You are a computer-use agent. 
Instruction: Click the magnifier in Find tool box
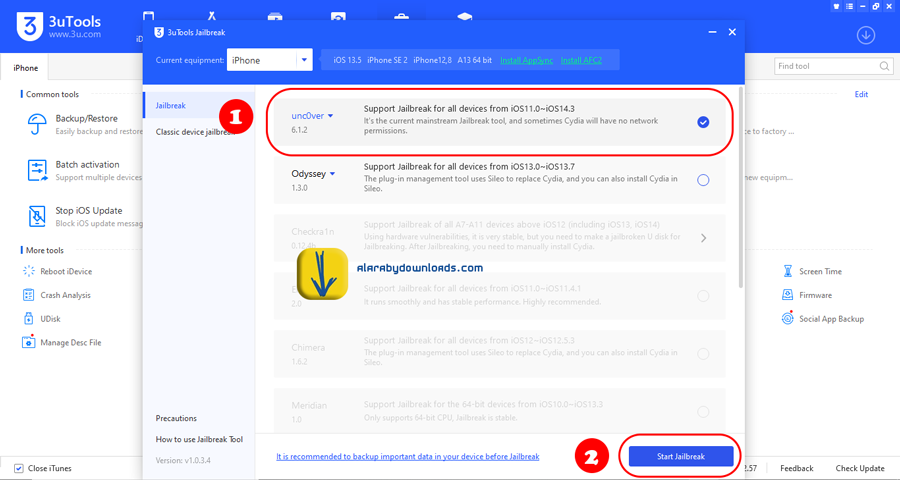point(884,66)
